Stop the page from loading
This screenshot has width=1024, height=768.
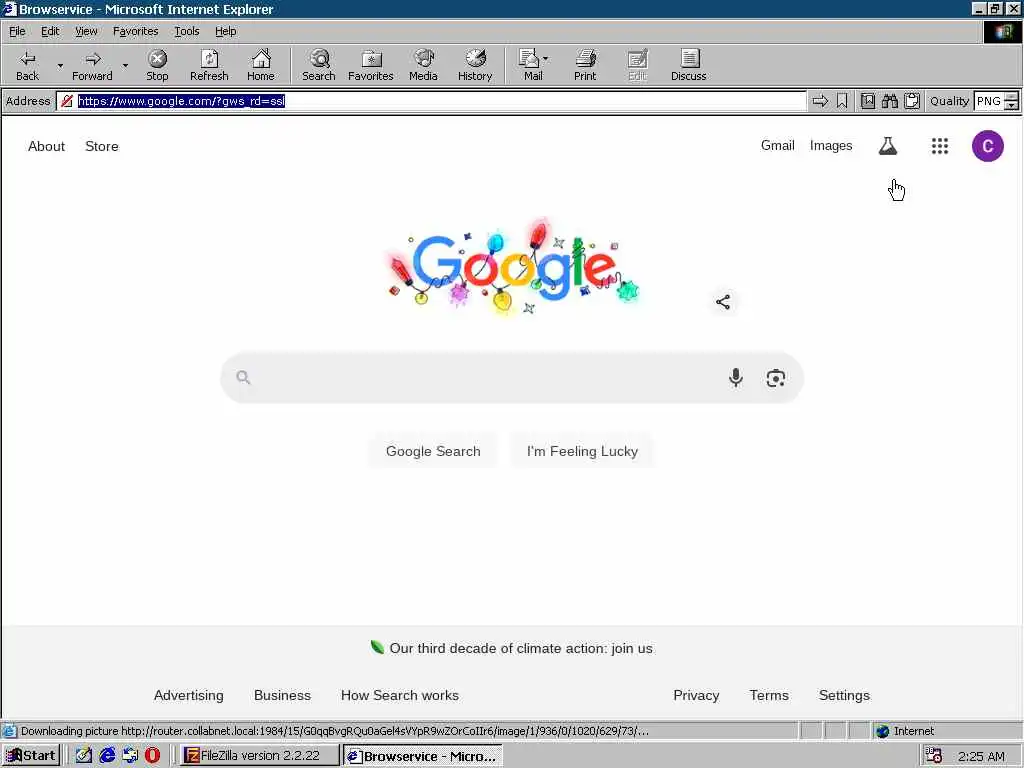157,65
